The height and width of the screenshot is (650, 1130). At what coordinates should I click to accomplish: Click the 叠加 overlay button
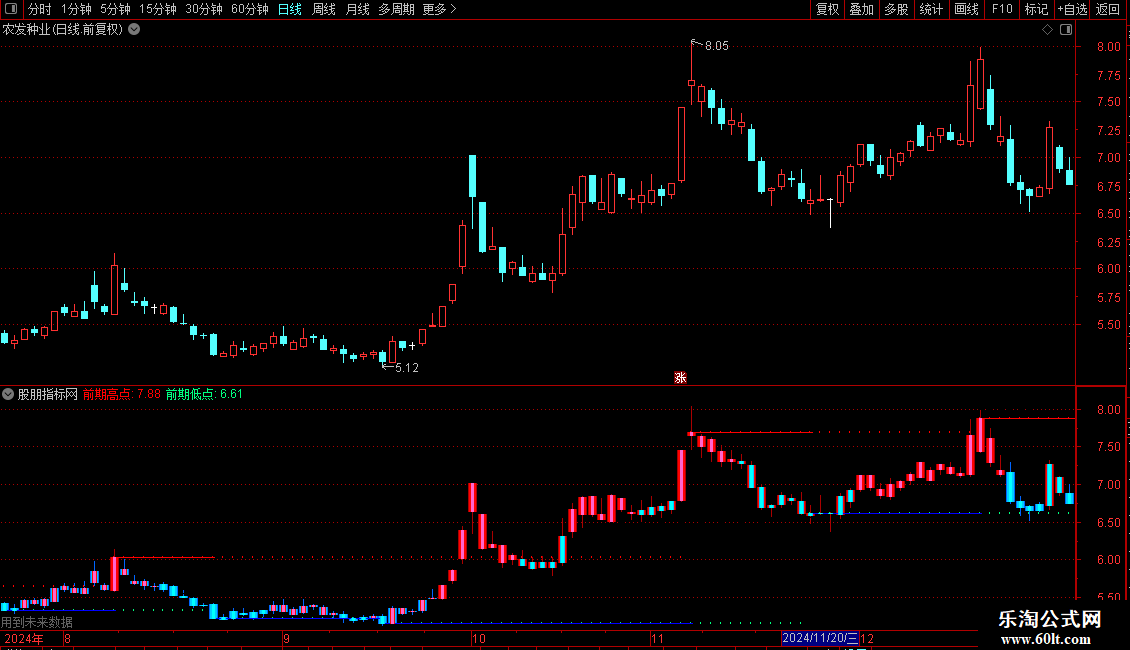tap(861, 9)
